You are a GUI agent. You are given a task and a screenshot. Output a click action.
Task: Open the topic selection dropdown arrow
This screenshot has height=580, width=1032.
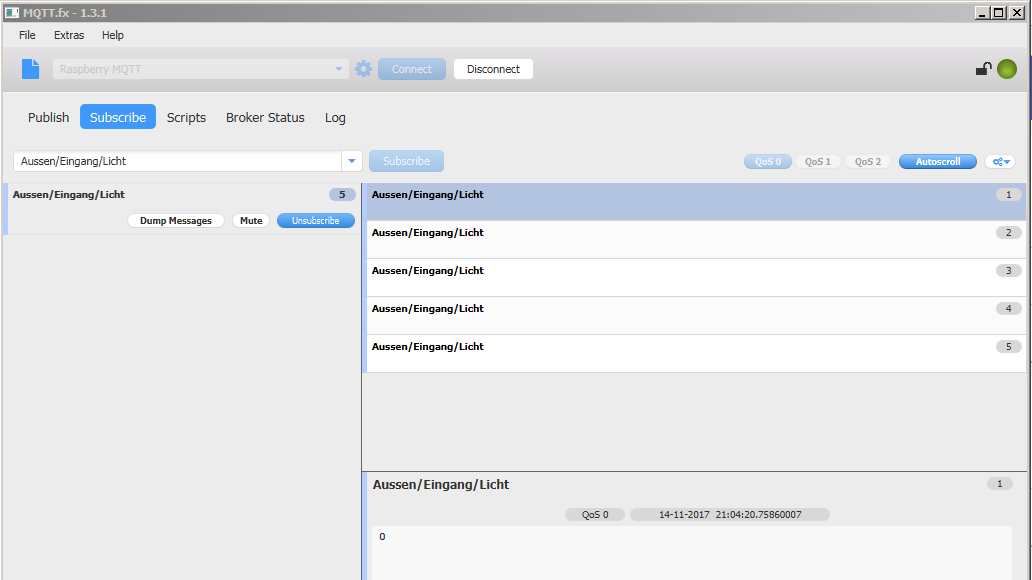click(352, 161)
